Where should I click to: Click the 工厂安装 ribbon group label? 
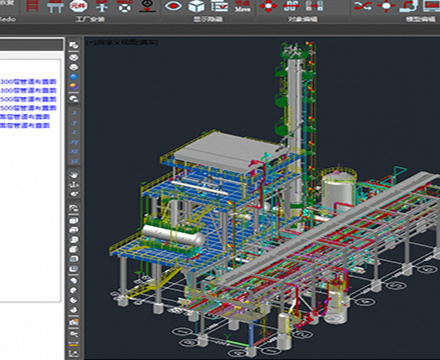[x=90, y=19]
